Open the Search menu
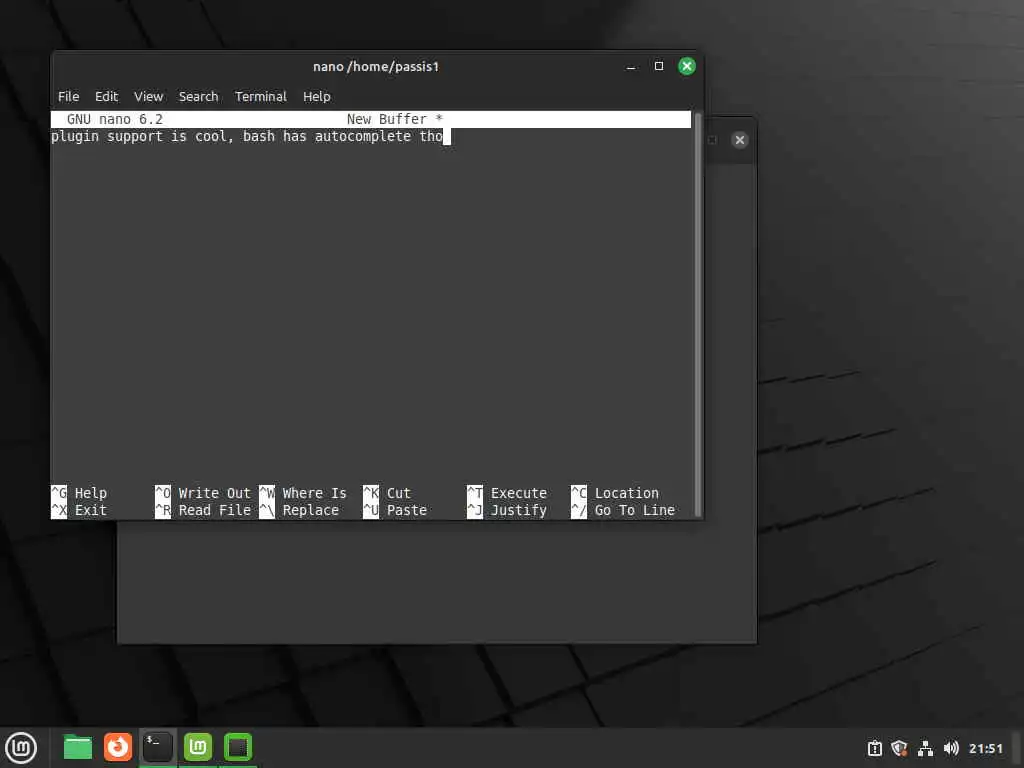1024x768 pixels. tap(199, 97)
